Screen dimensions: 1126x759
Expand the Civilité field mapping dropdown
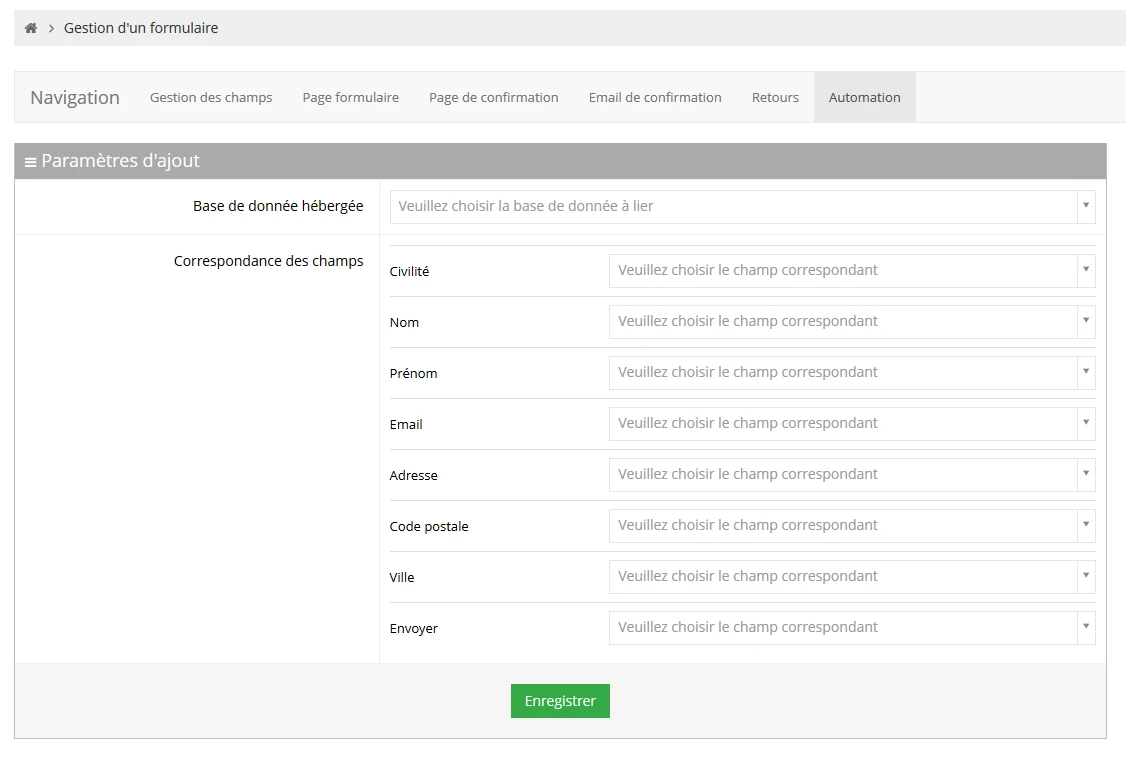click(x=851, y=270)
